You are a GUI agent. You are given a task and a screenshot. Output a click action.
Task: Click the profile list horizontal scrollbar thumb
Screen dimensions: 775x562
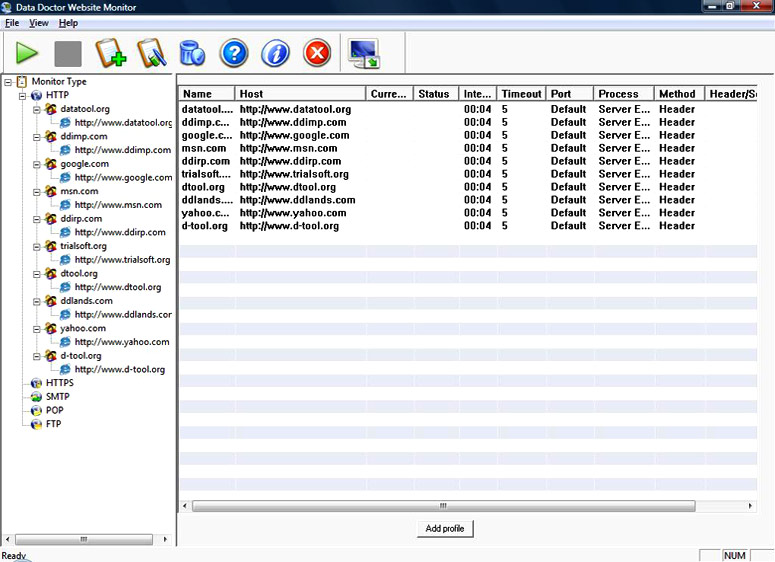[x=443, y=506]
